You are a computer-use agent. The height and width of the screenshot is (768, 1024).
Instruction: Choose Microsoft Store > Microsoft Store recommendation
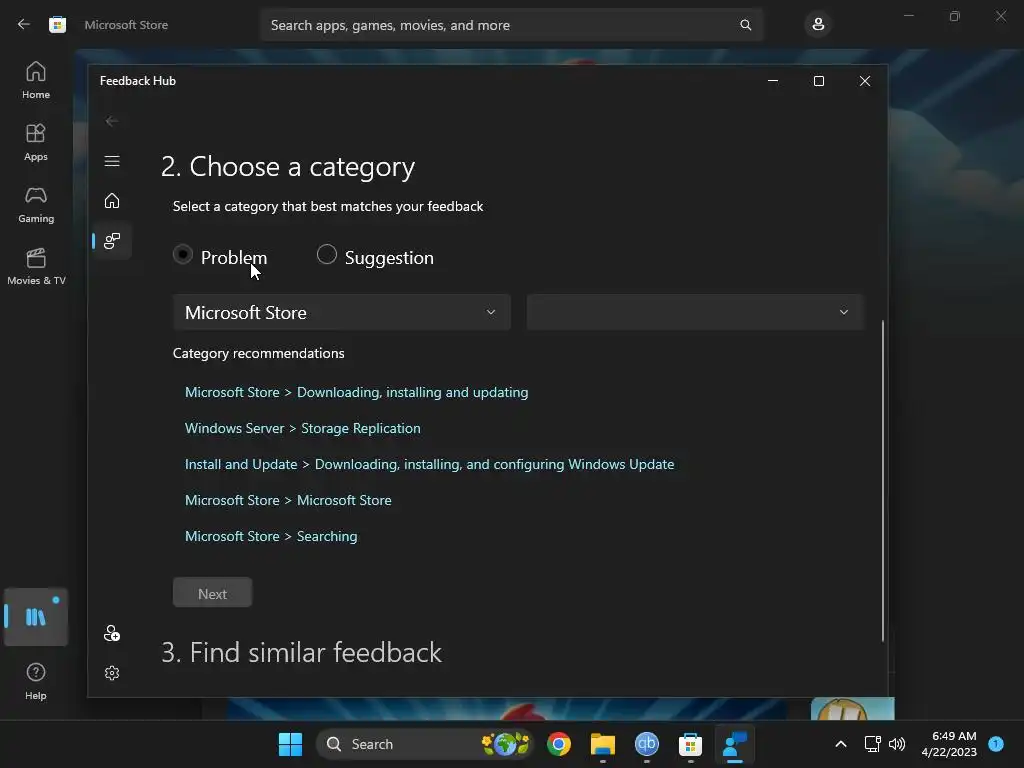pyautogui.click(x=288, y=500)
